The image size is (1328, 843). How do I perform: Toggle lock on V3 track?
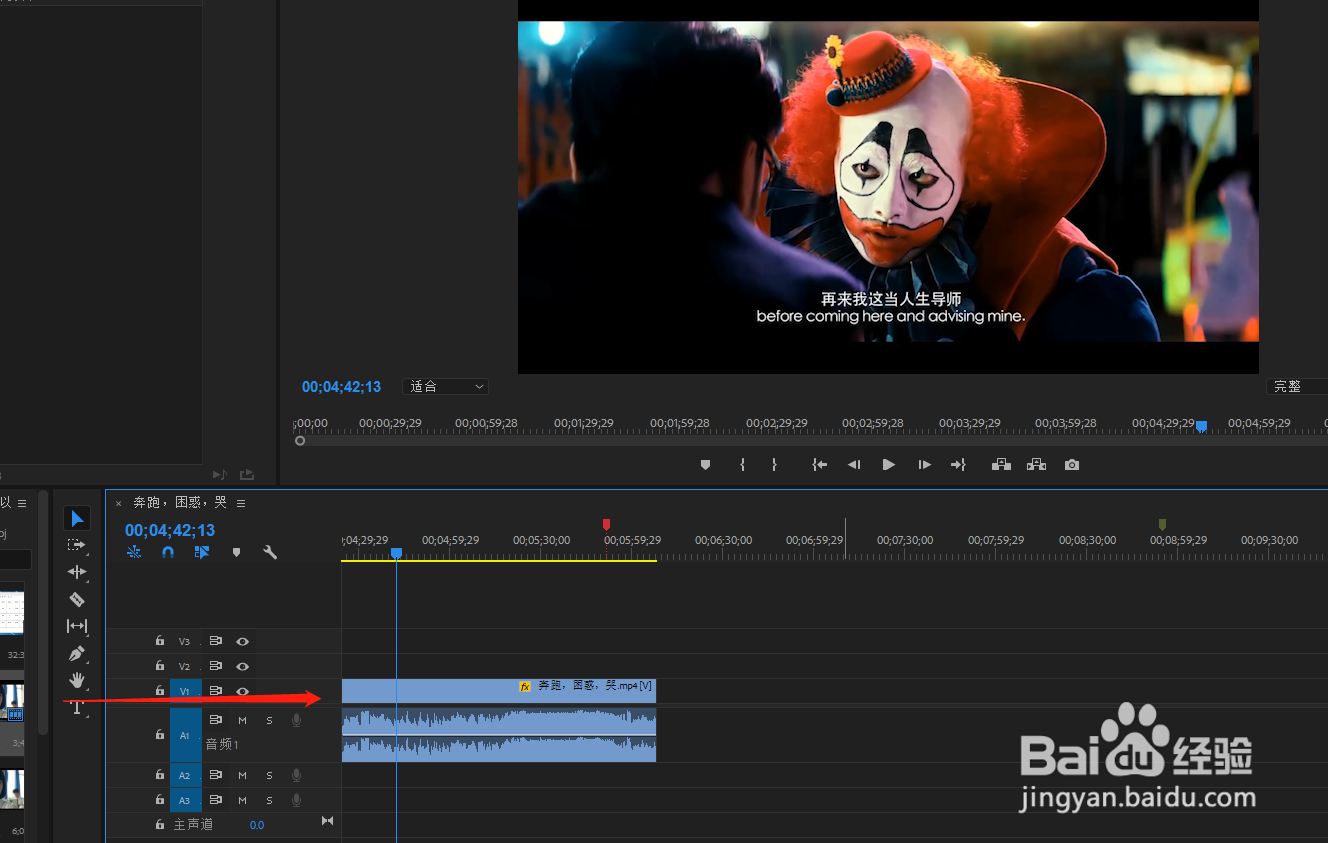159,641
